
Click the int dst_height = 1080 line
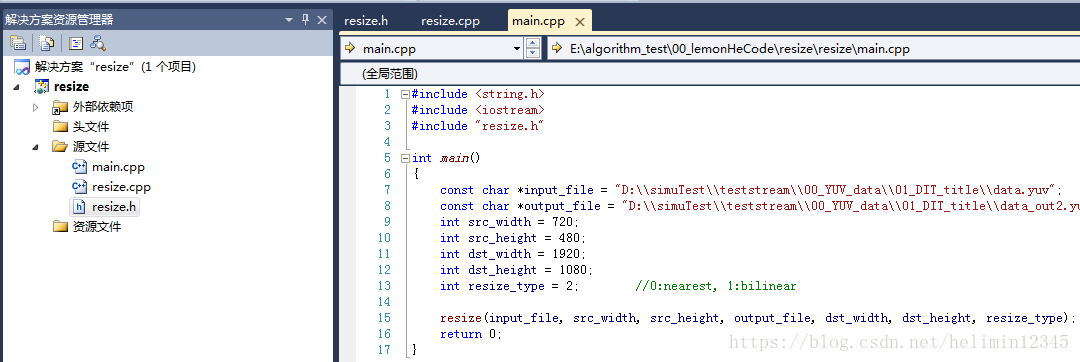click(x=517, y=270)
